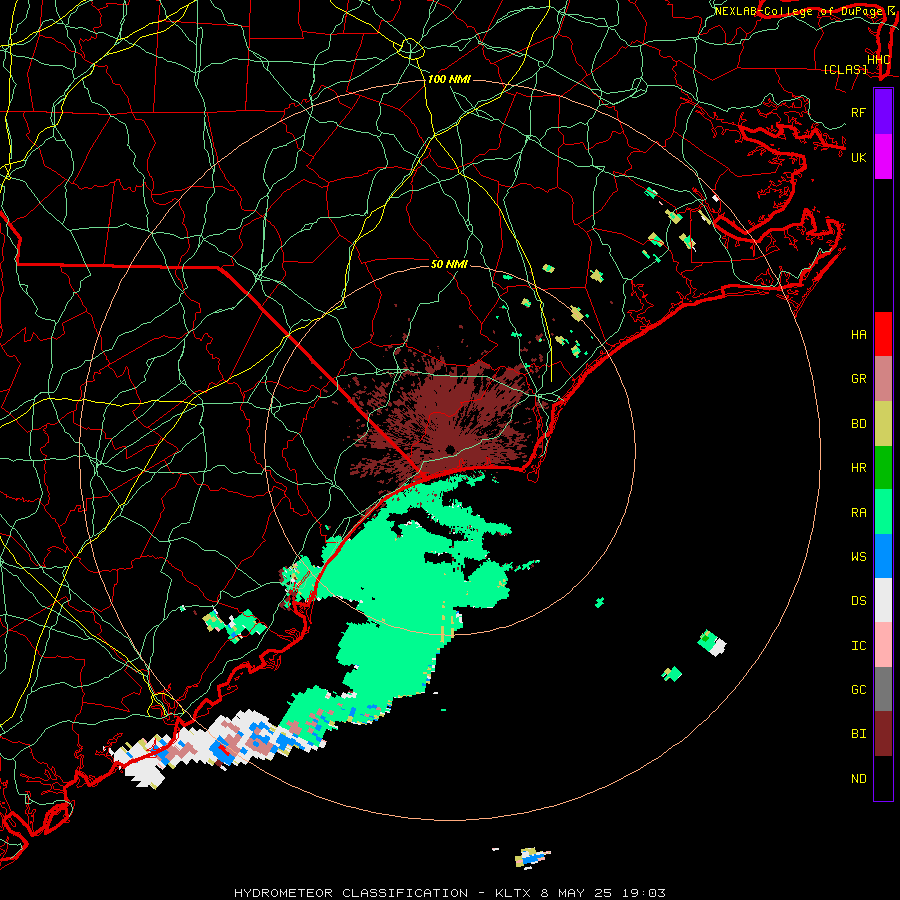The height and width of the screenshot is (900, 900).
Task: Click the BI brown legend swatch
Action: pos(883,734)
